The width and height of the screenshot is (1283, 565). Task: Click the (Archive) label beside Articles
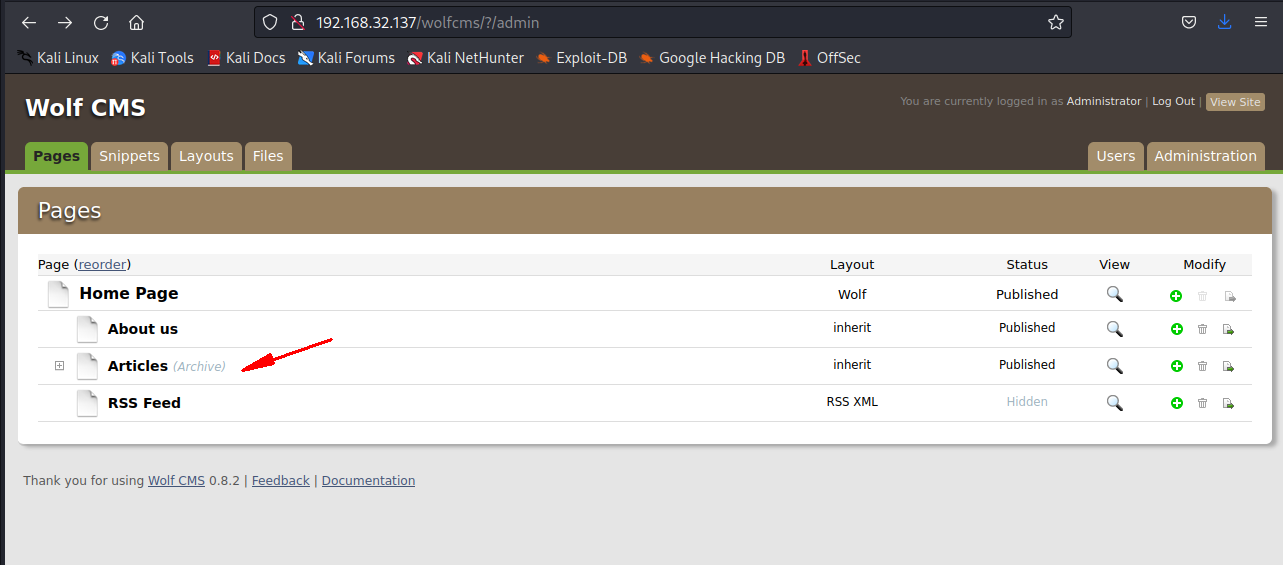pos(199,367)
